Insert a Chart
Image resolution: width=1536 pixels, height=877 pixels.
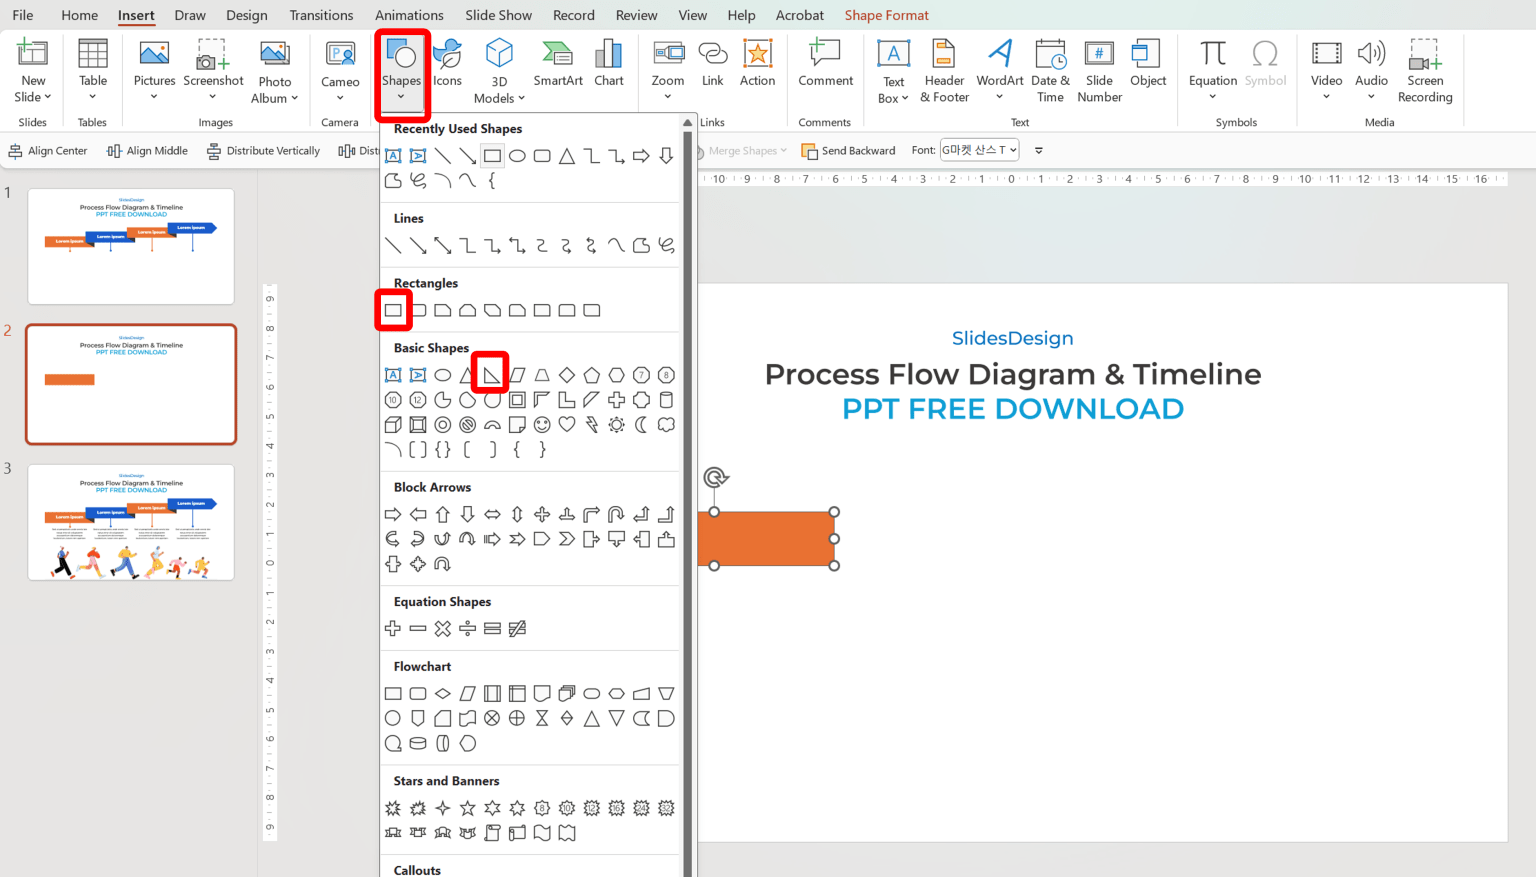[x=609, y=70]
